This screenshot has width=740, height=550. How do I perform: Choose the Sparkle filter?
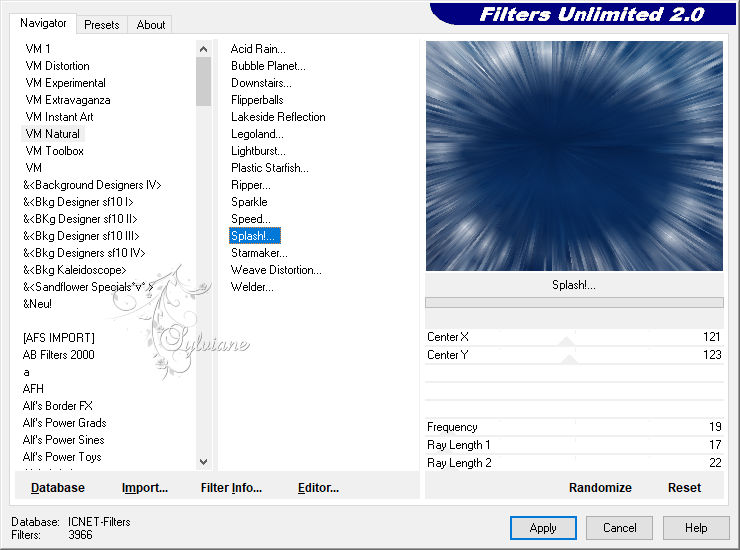[249, 202]
